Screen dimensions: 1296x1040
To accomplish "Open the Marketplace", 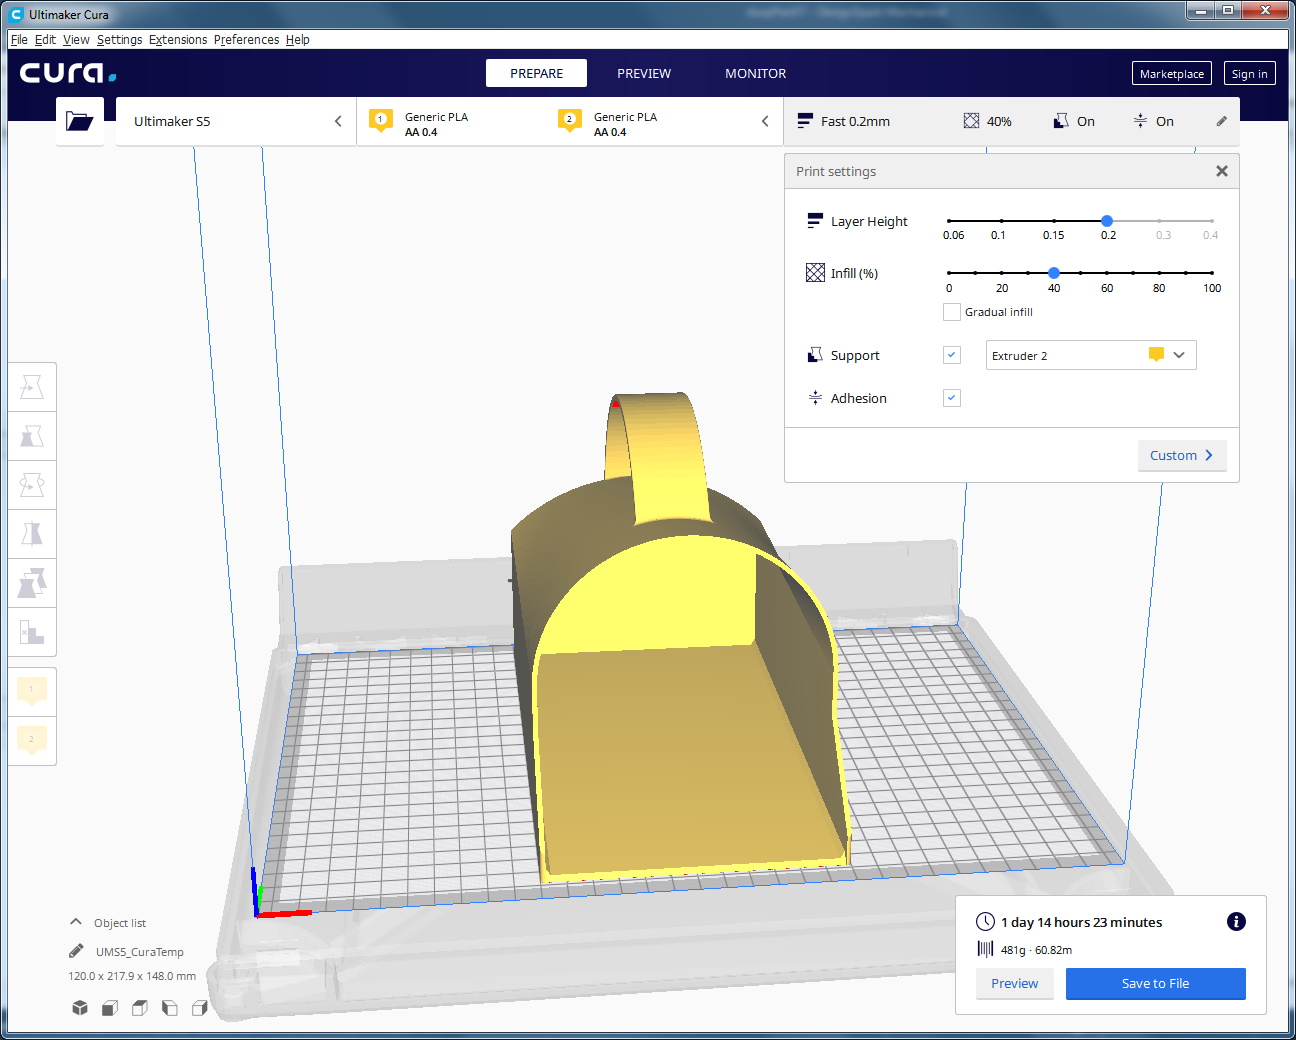I will (1171, 74).
